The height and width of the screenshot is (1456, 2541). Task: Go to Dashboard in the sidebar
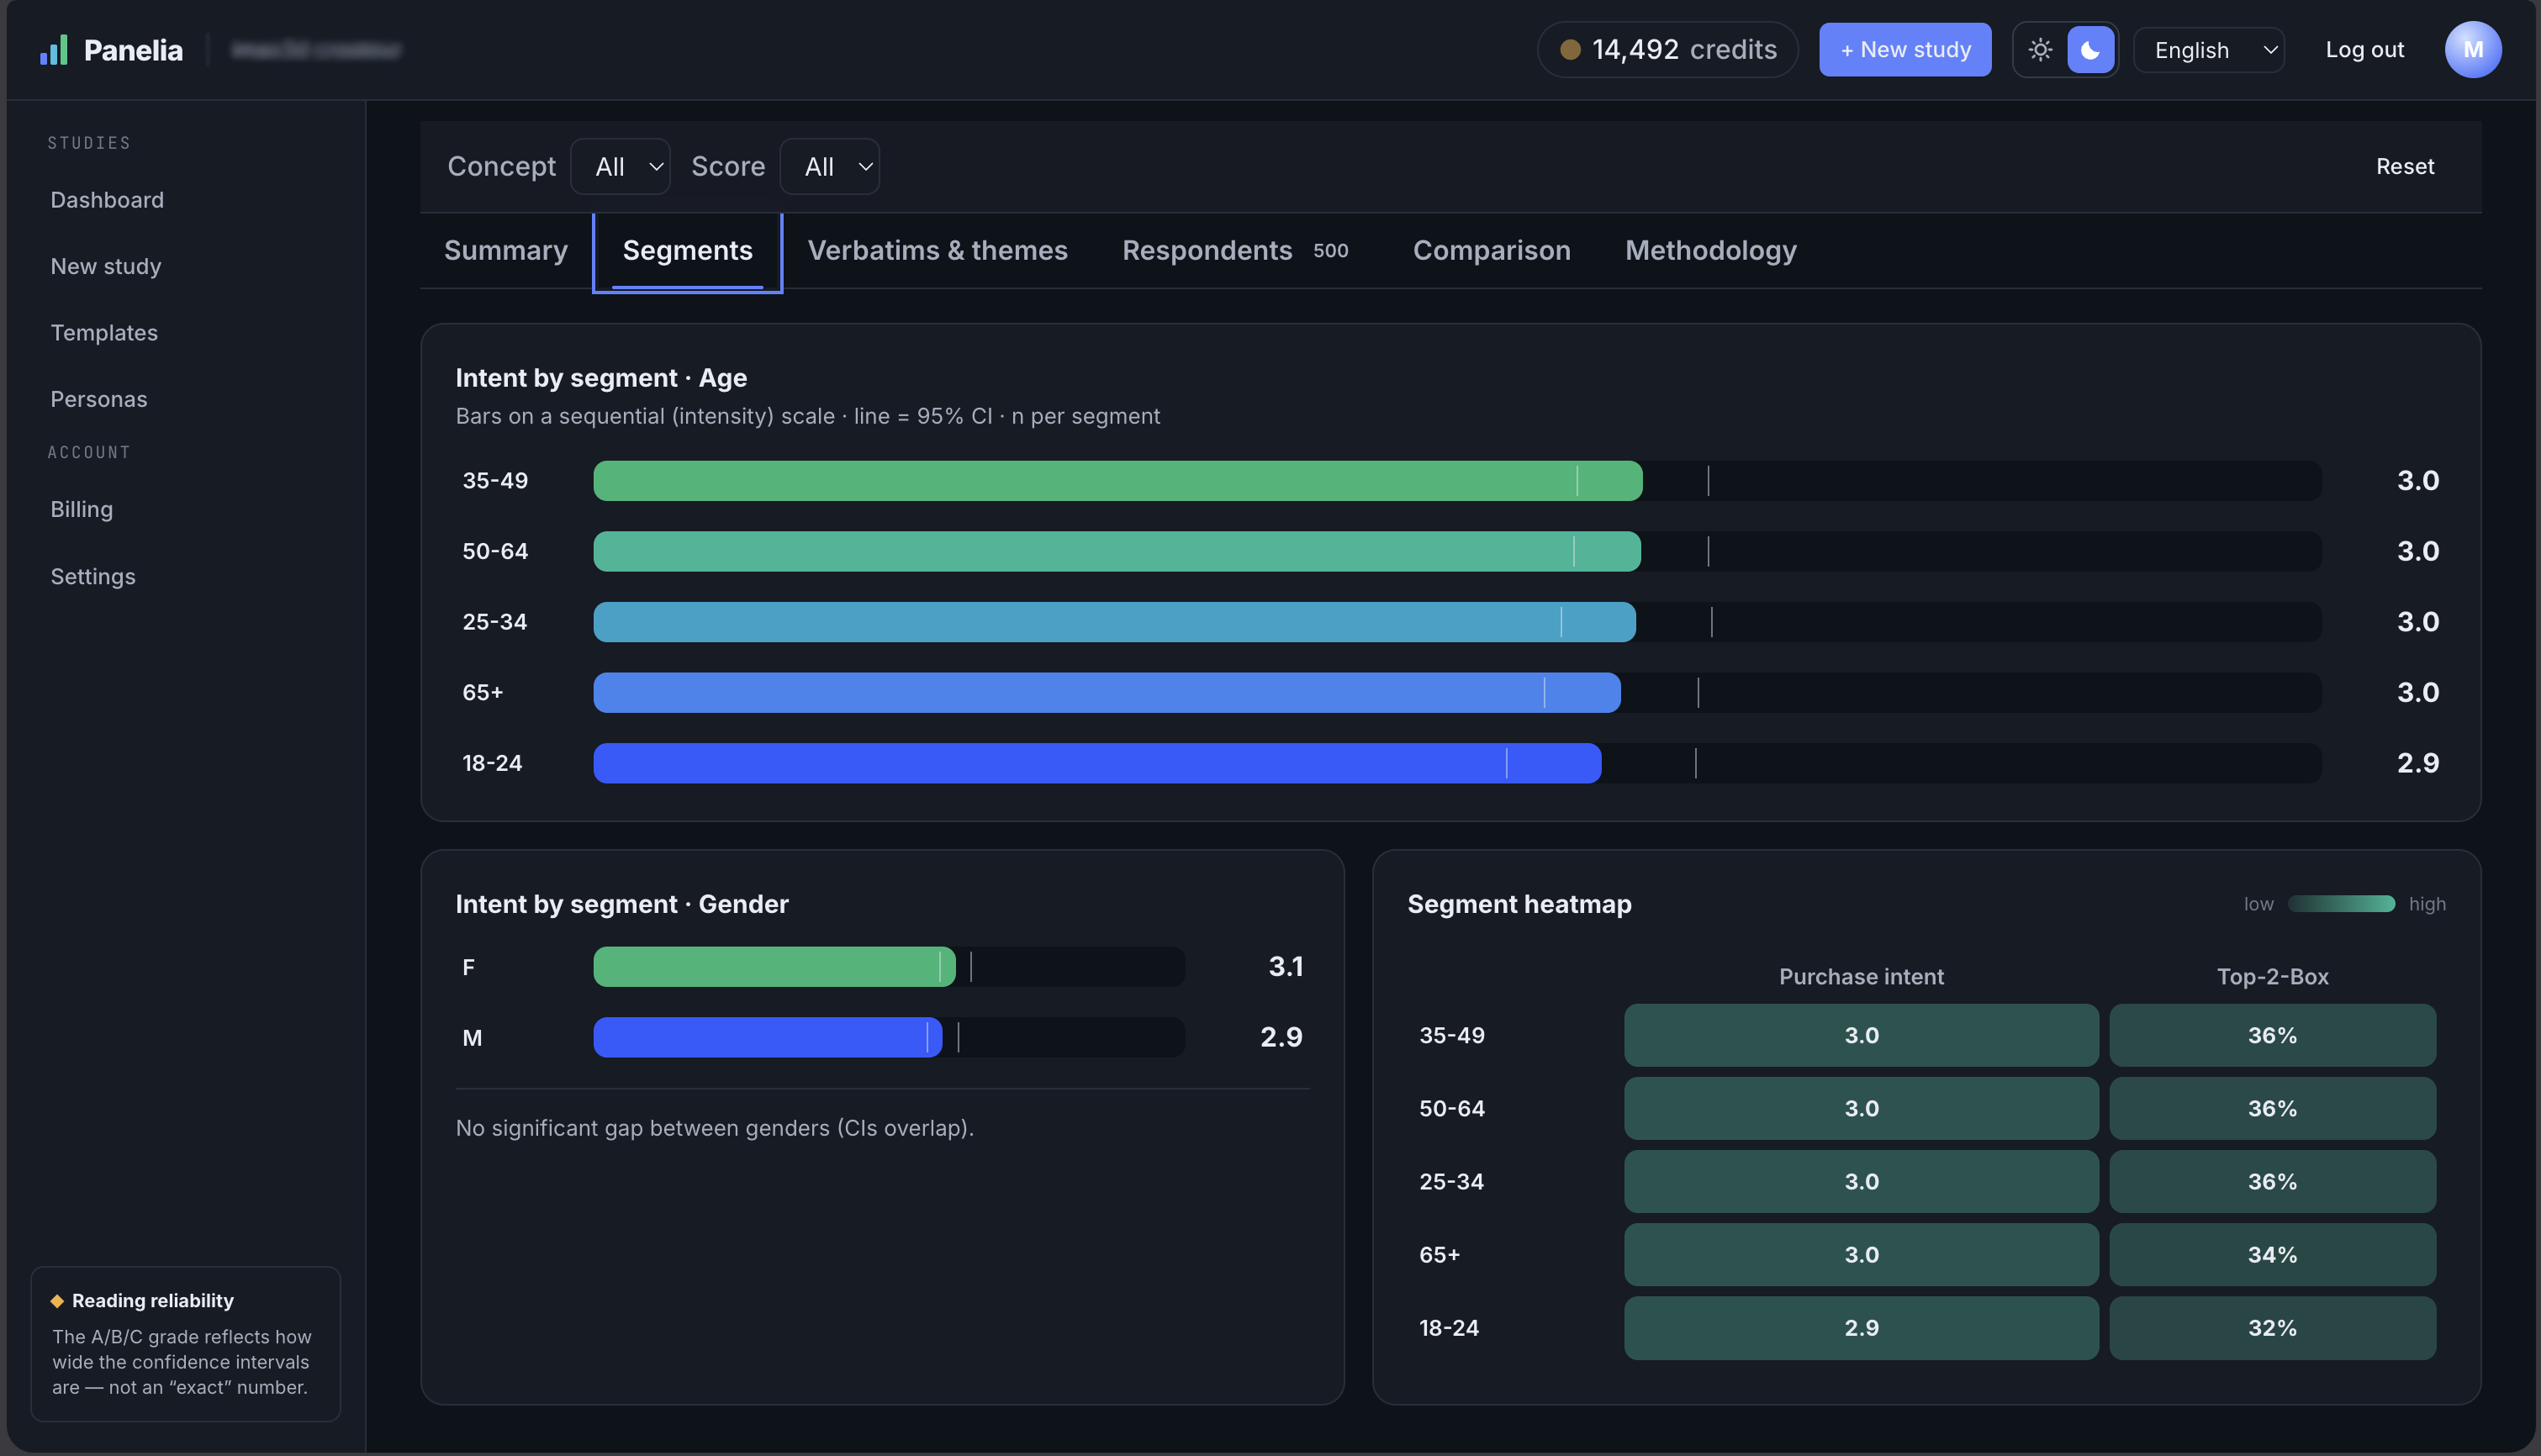[107, 200]
